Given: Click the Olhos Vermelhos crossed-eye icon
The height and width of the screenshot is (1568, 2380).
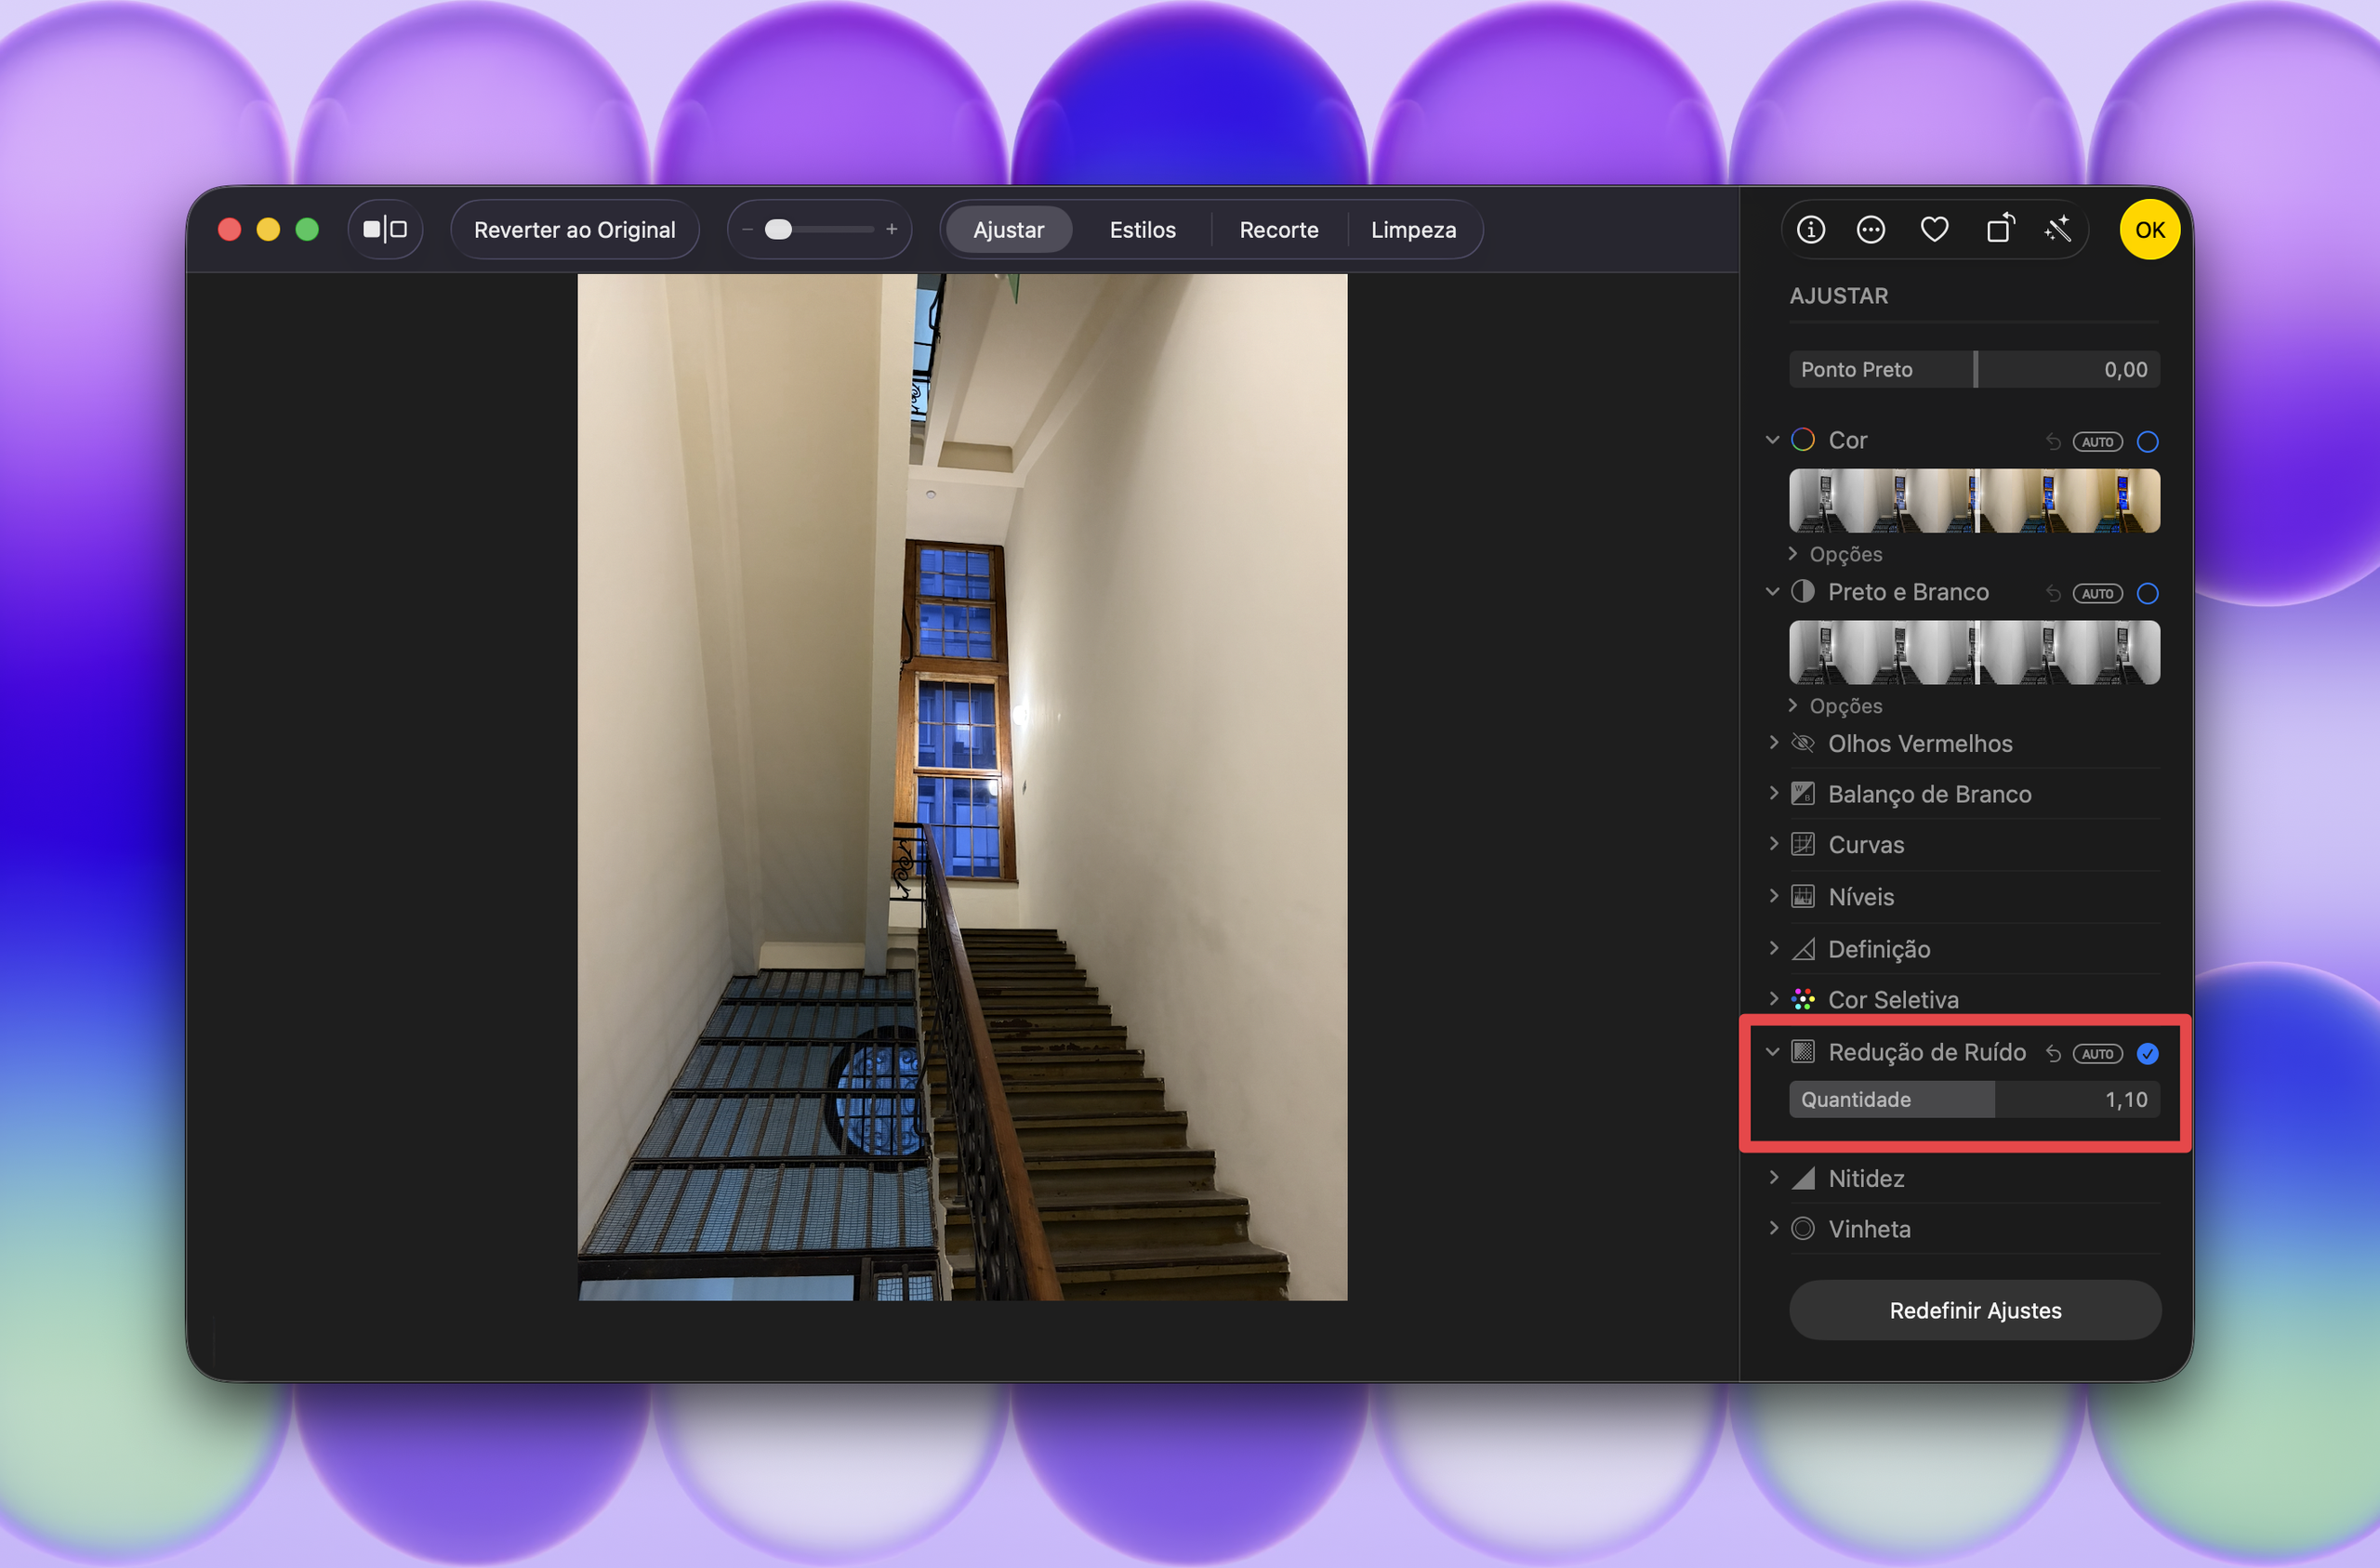Looking at the screenshot, I should tap(1802, 743).
